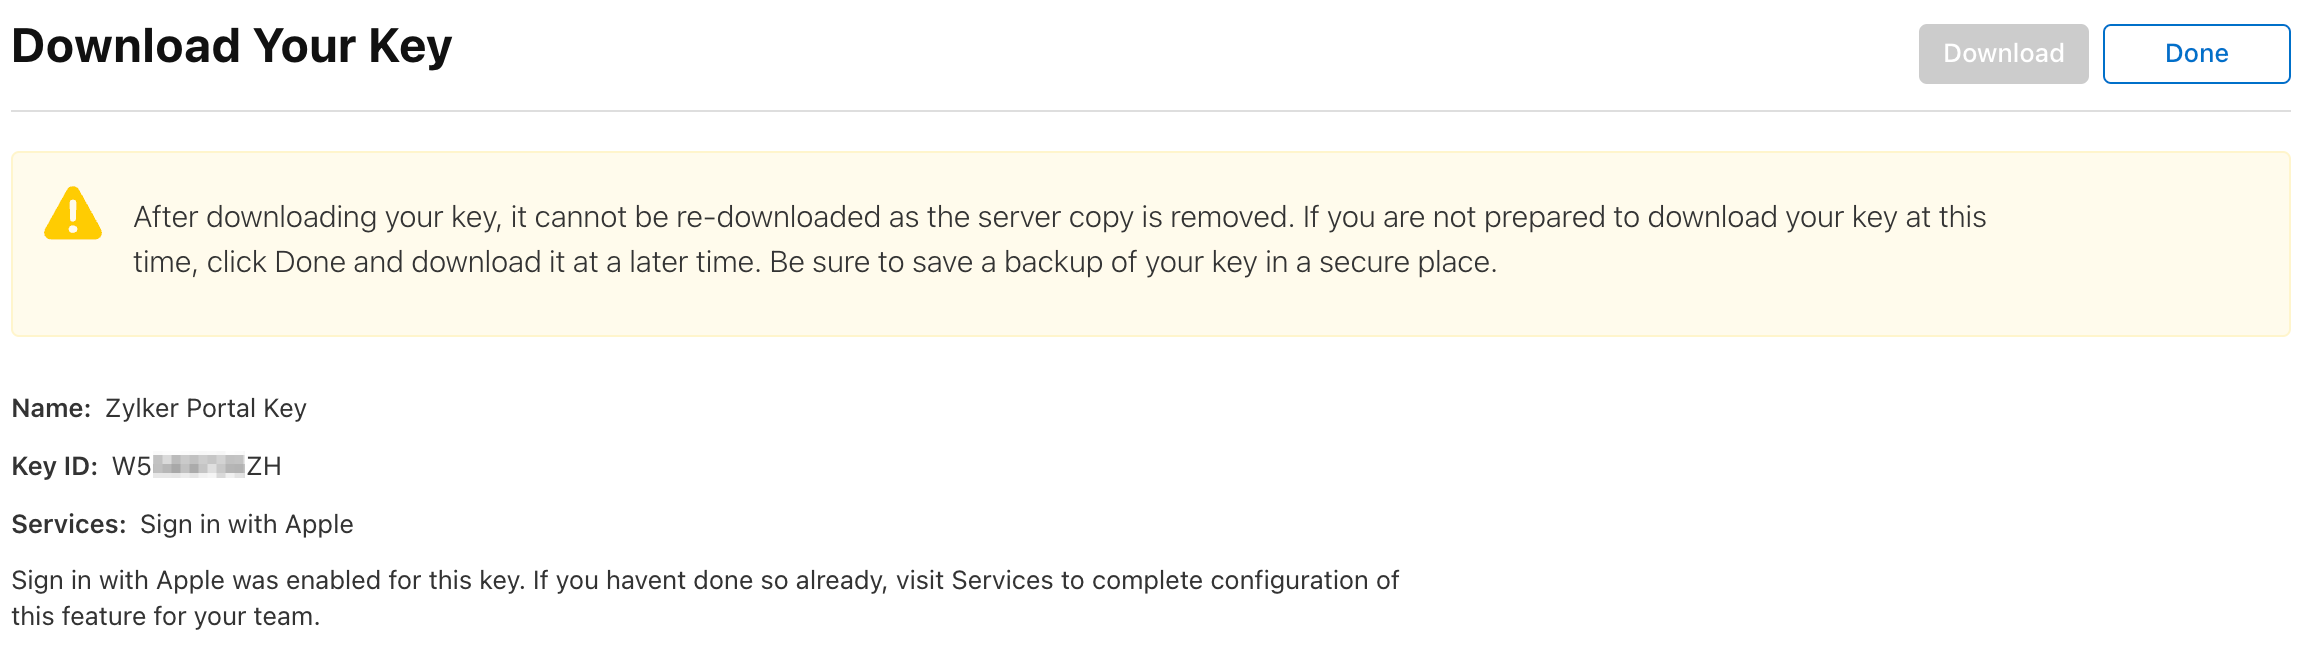Click the Key ID label
2302x655 pixels.
point(54,467)
